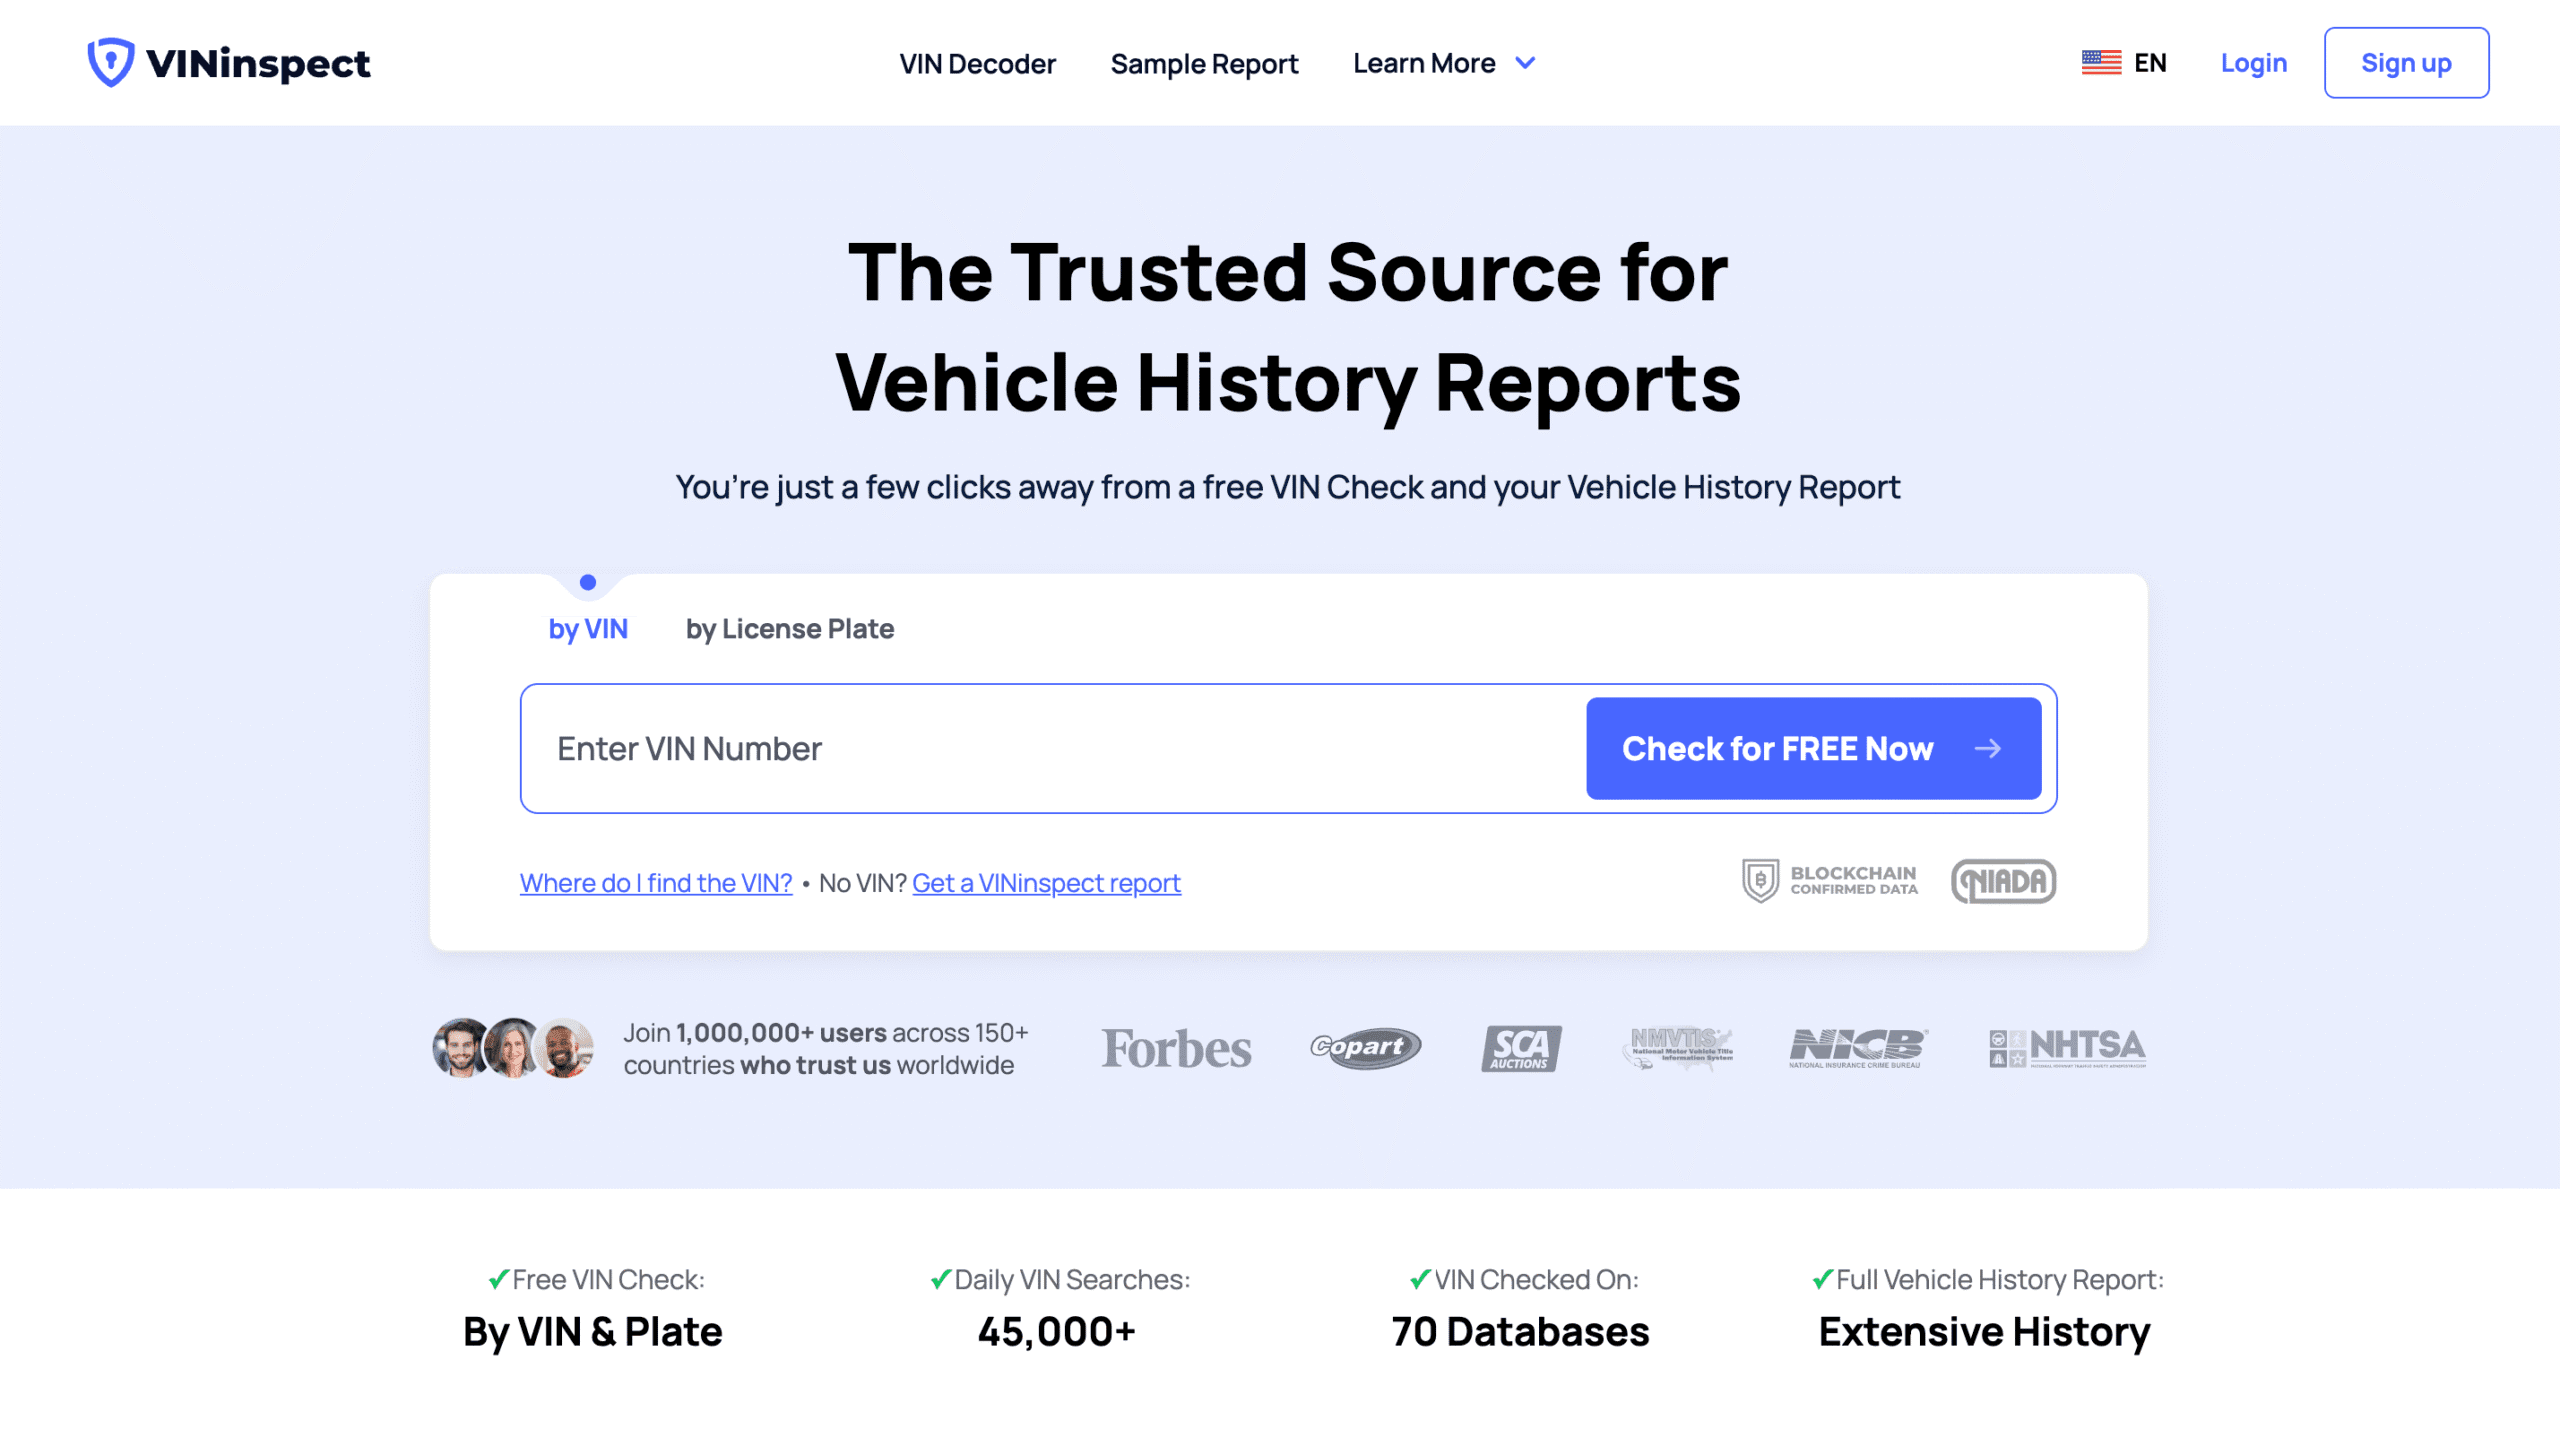The image size is (2560, 1429).
Task: Click the SCA Auctions logo
Action: click(1521, 1049)
